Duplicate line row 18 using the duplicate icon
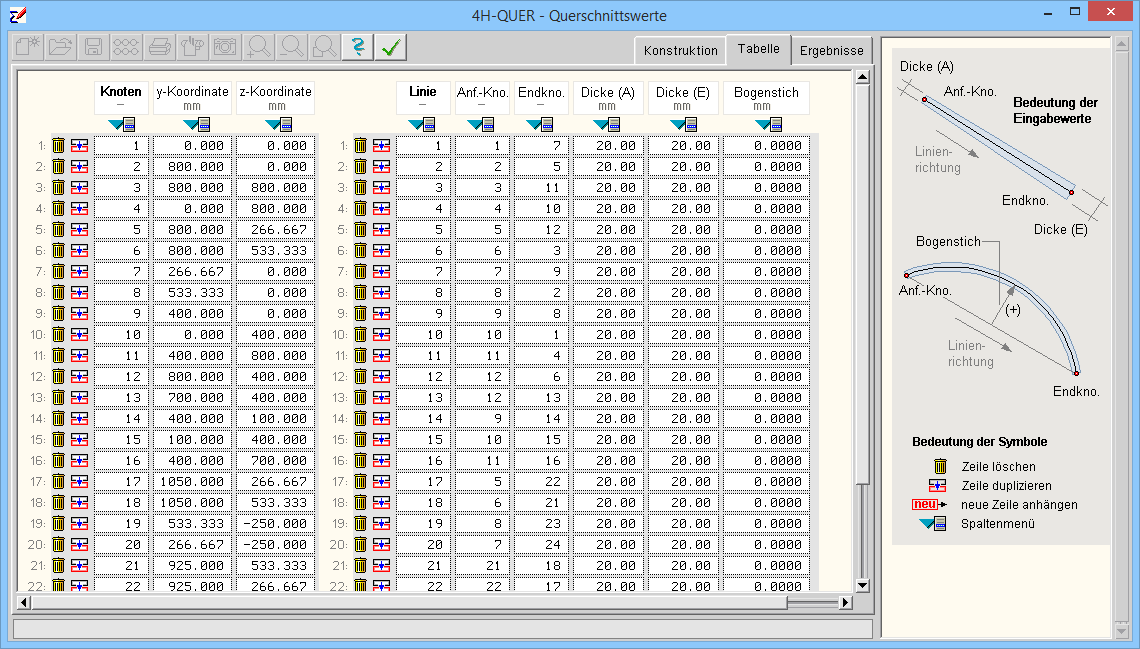This screenshot has width=1140, height=649. tap(381, 503)
